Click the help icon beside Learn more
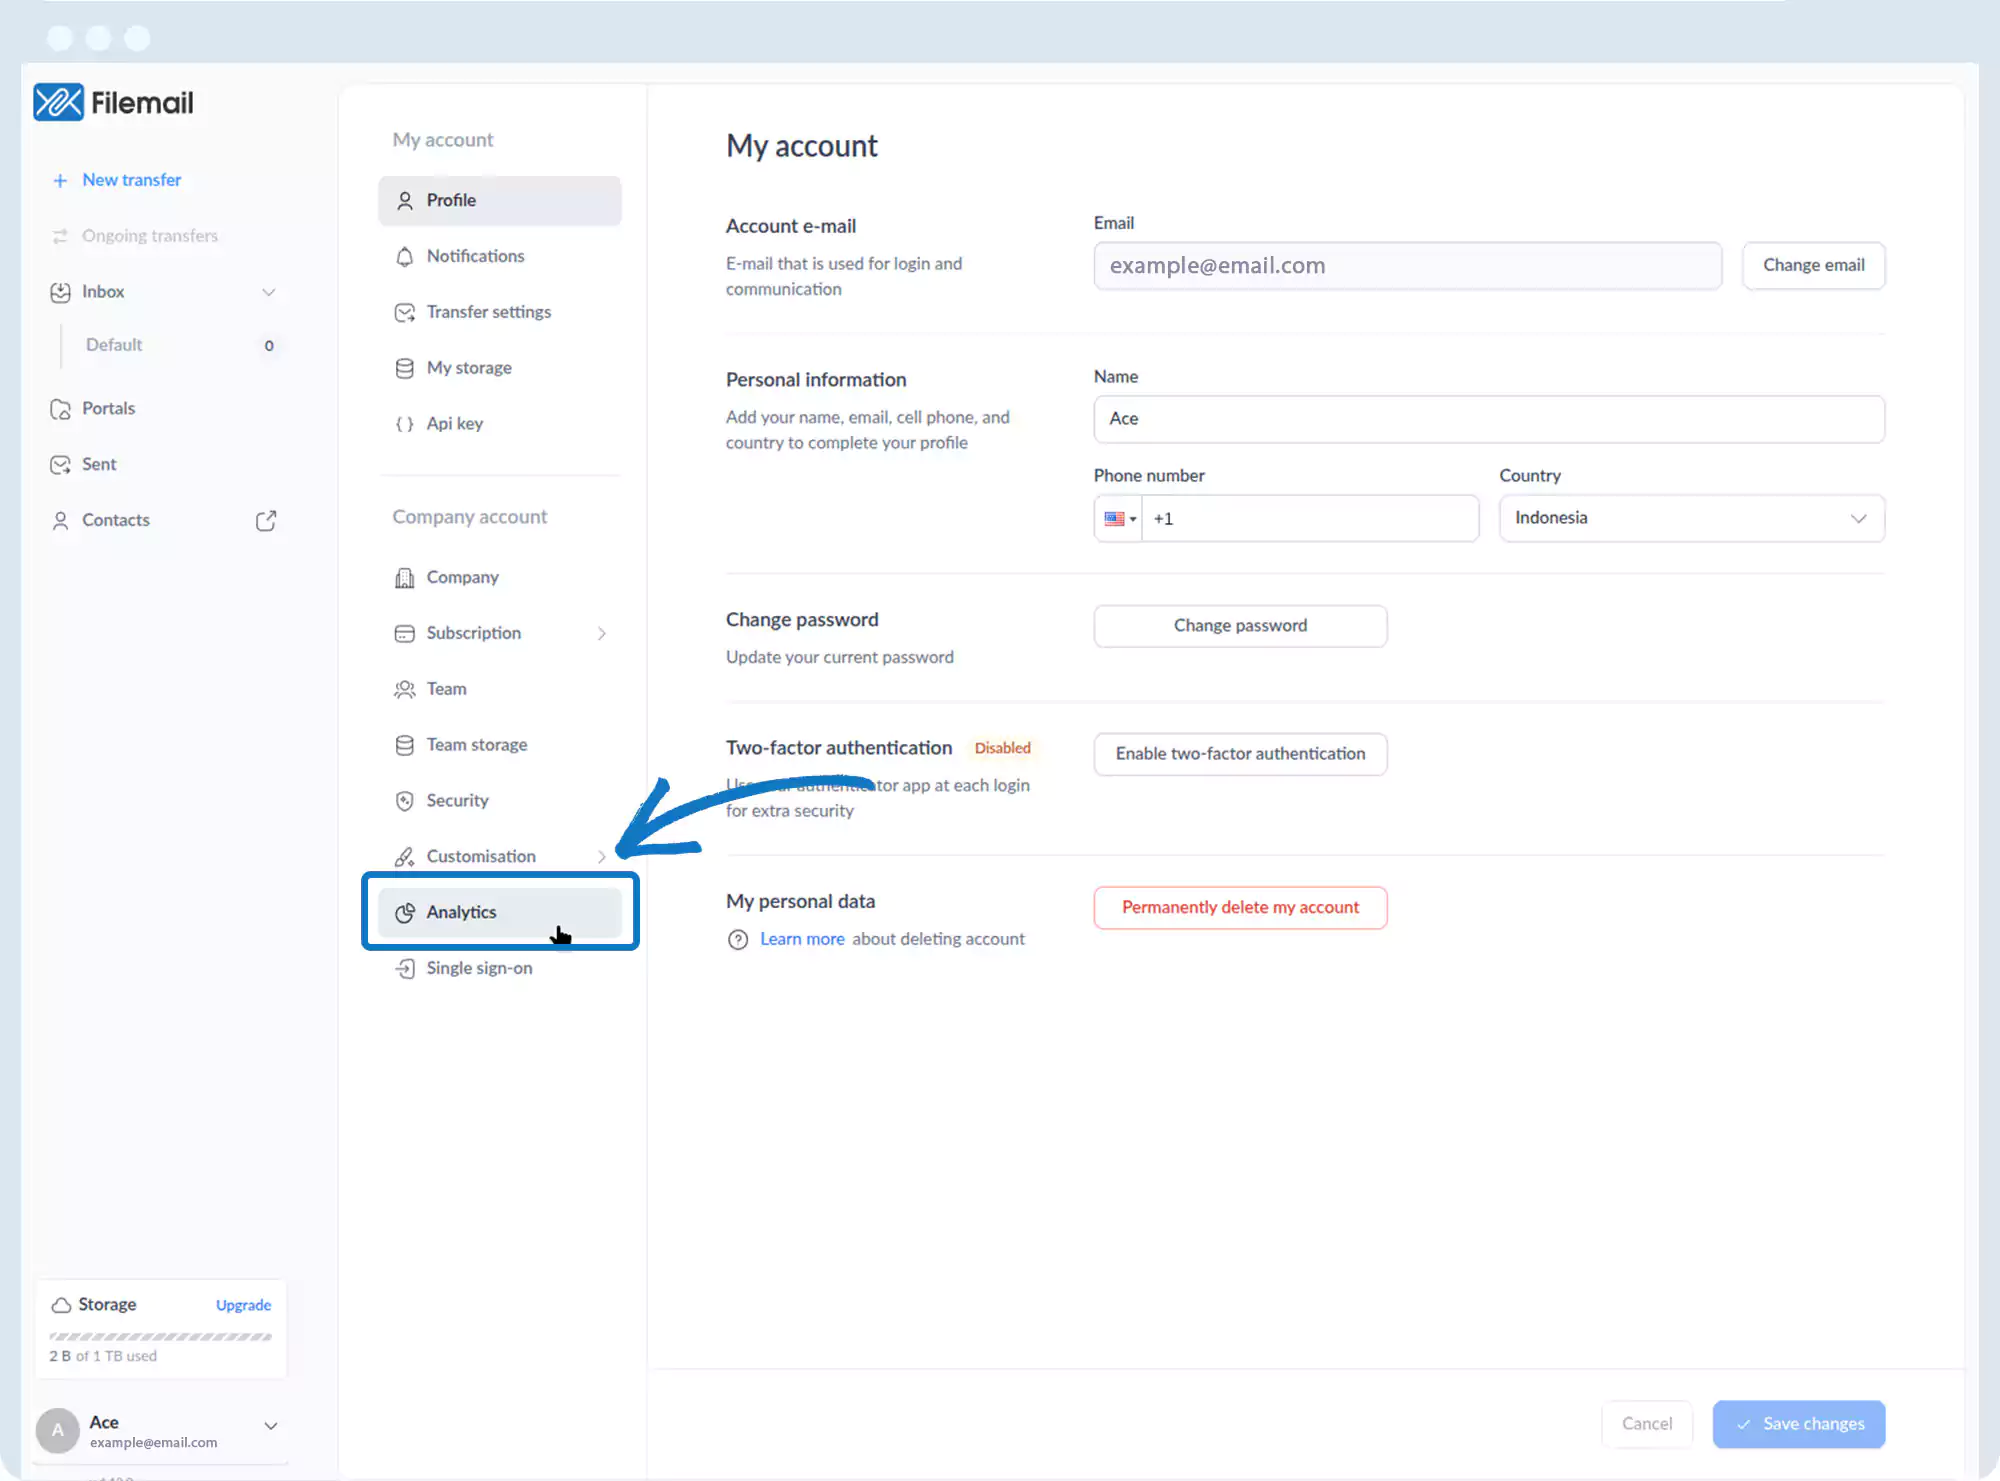Screen dimensions: 2000x1481 [738, 939]
